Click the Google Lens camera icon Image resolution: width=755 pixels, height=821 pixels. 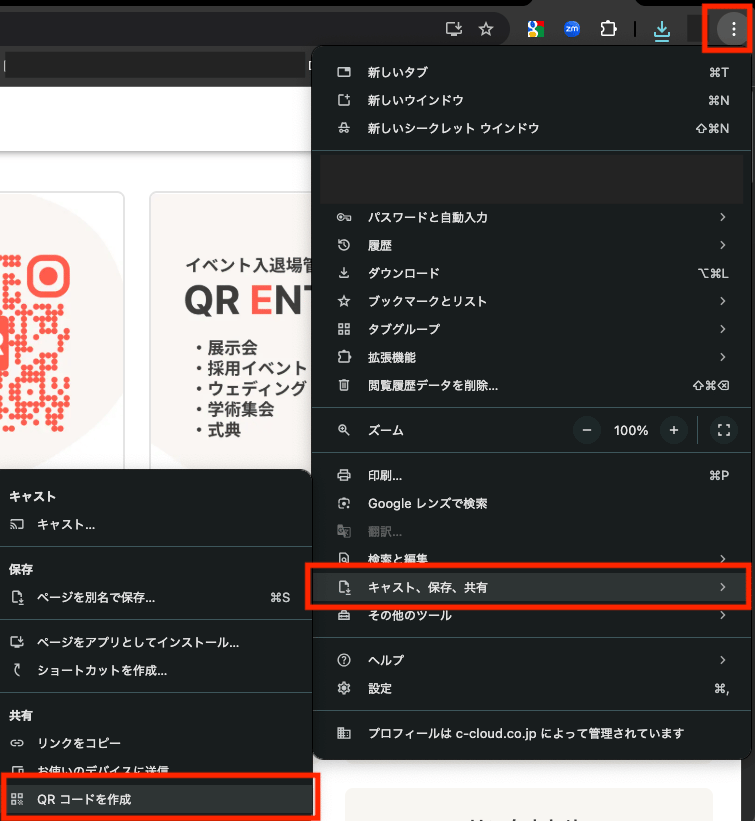344,504
